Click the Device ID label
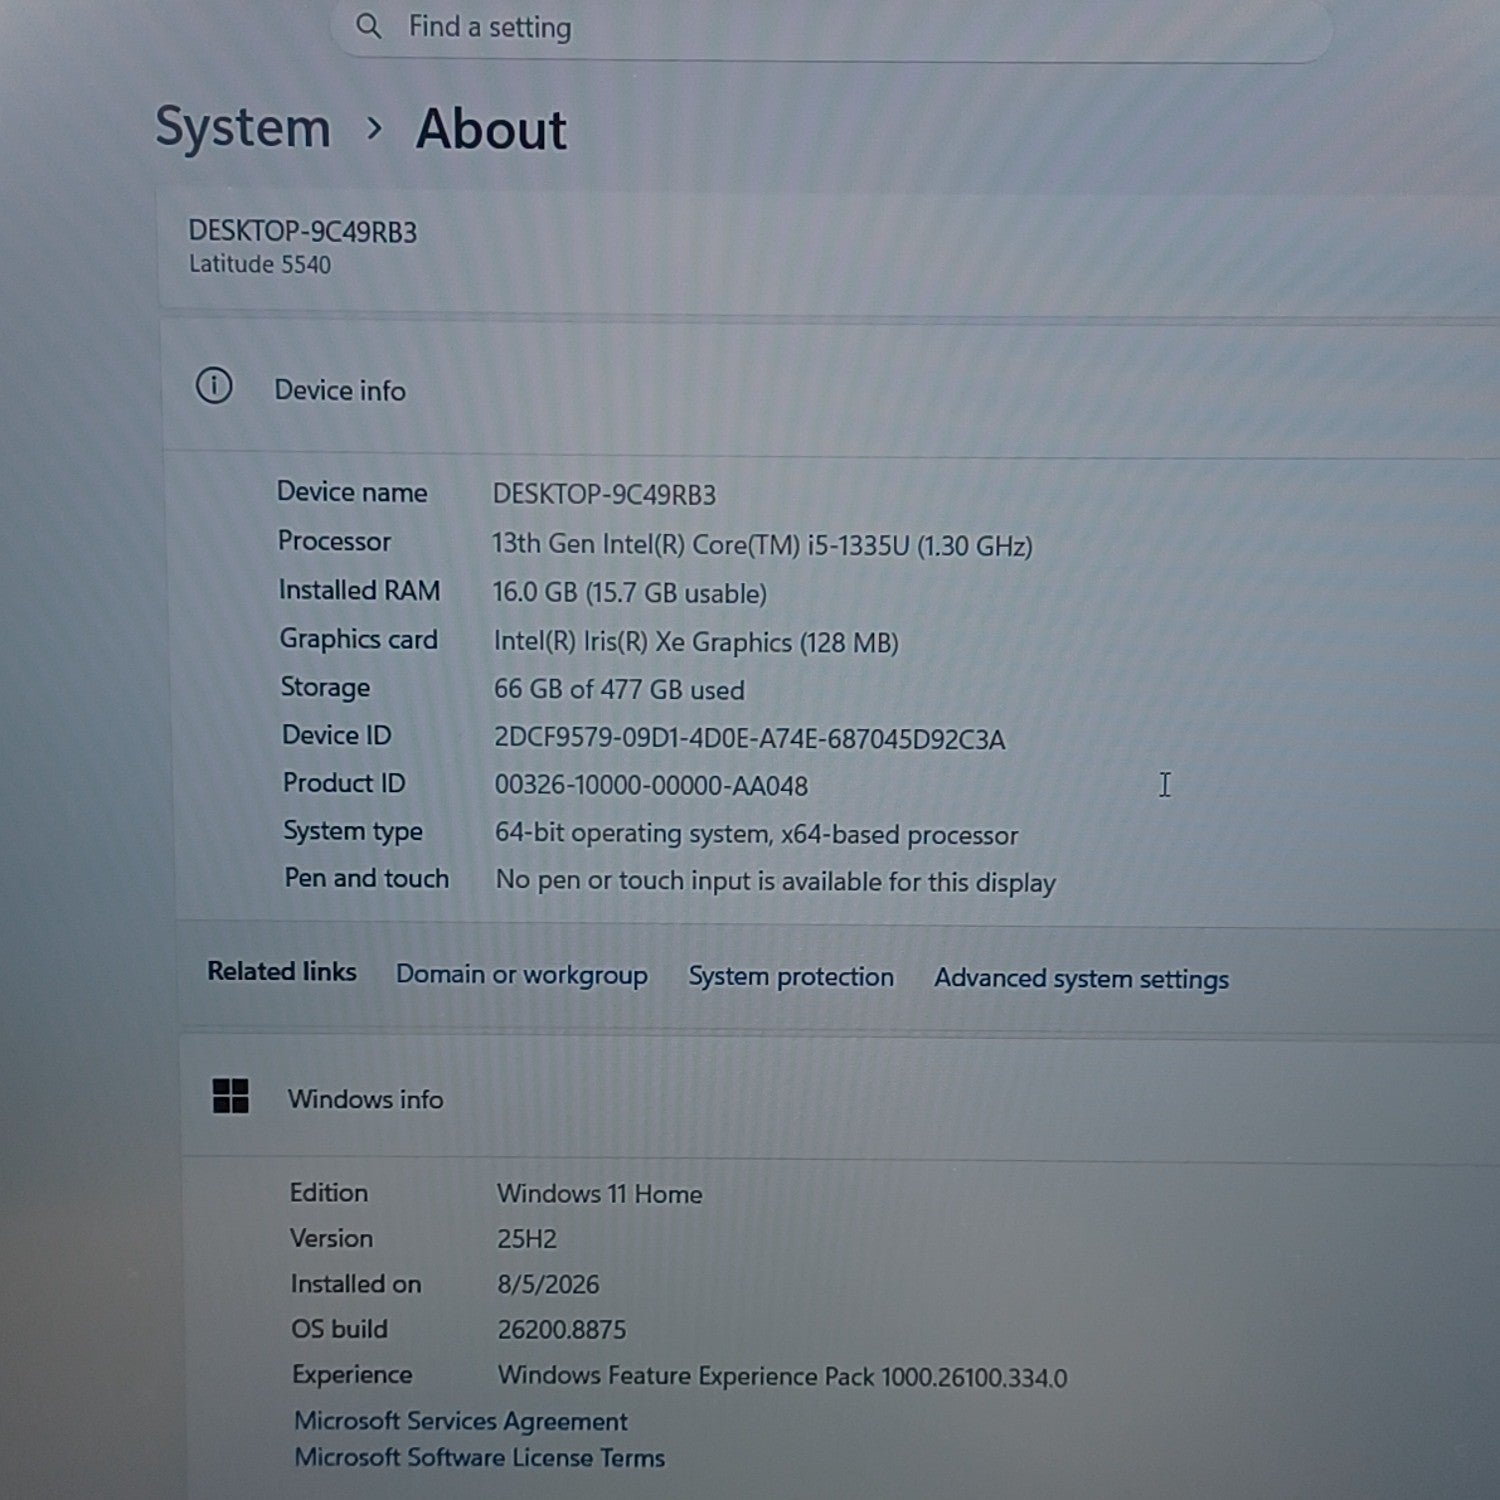1500x1500 pixels. [x=336, y=735]
